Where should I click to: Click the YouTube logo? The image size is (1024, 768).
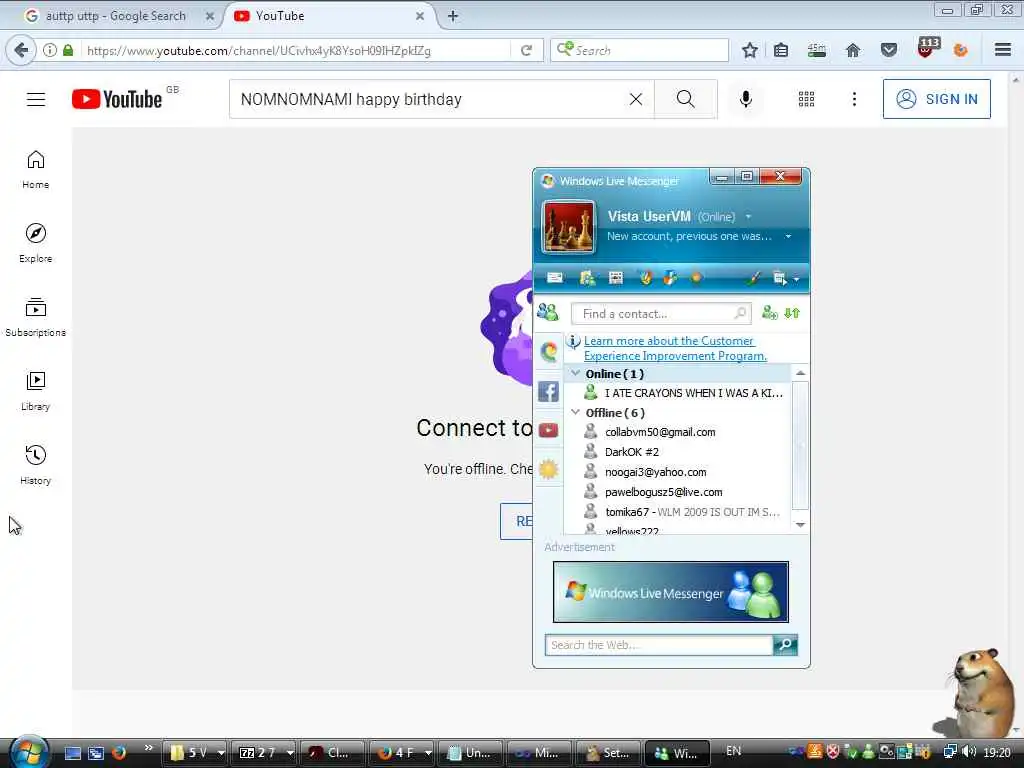tap(117, 99)
